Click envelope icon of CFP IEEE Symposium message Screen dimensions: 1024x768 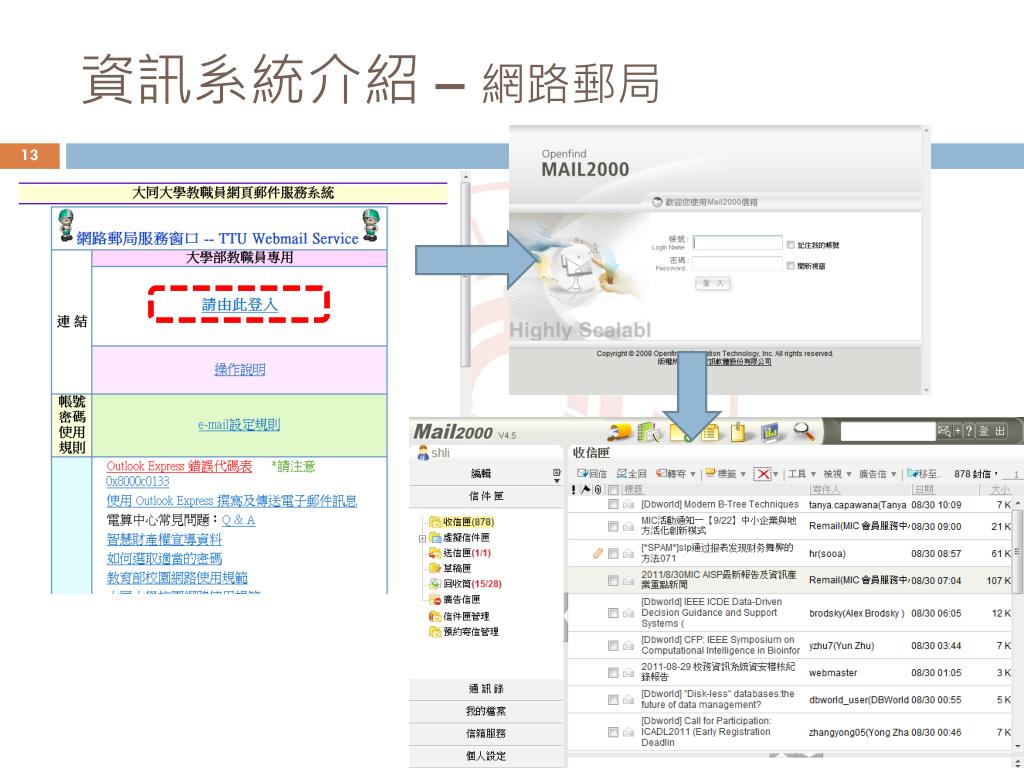click(x=628, y=645)
